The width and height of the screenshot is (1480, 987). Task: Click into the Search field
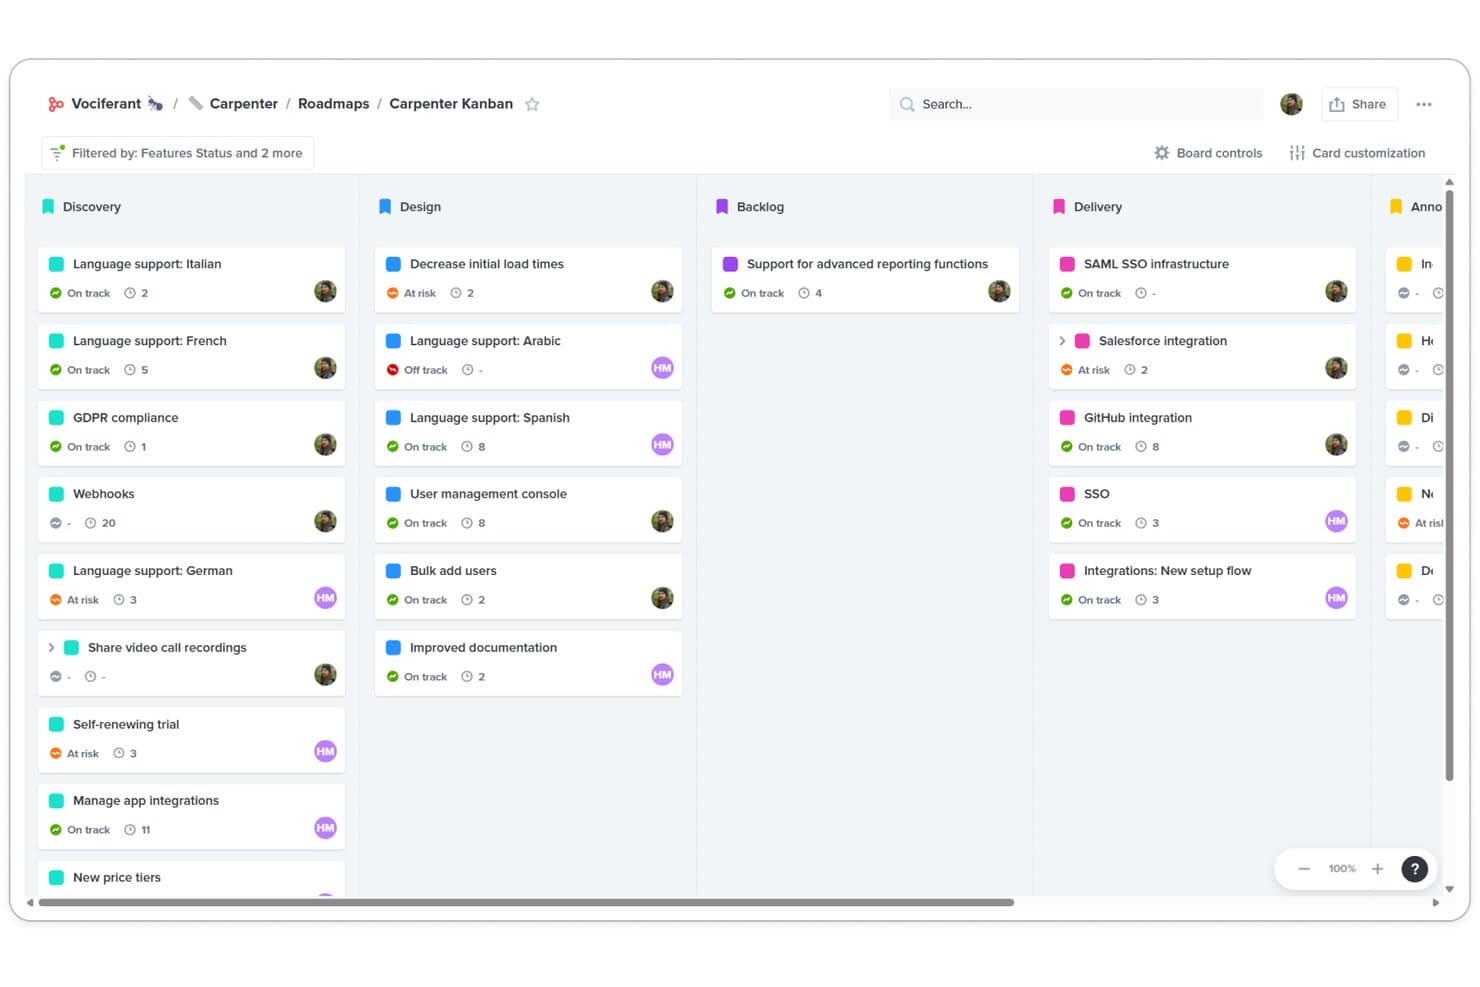point(1076,104)
